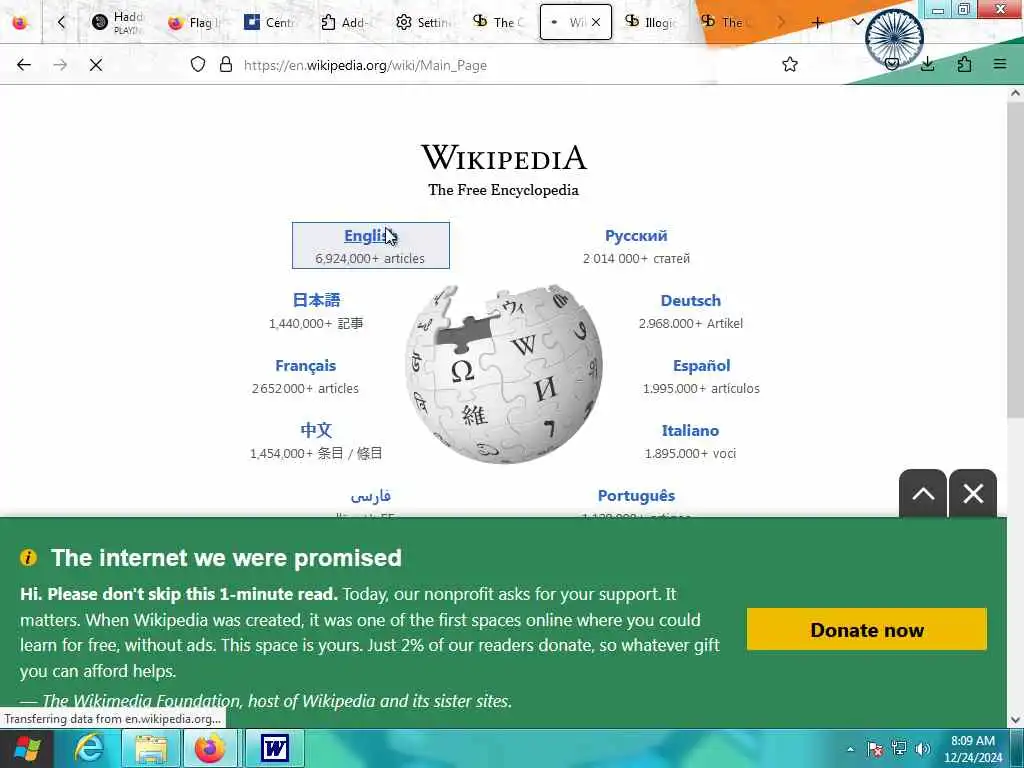Open 日本語 Wikipedia link
This screenshot has height=768, width=1024.
pos(316,300)
